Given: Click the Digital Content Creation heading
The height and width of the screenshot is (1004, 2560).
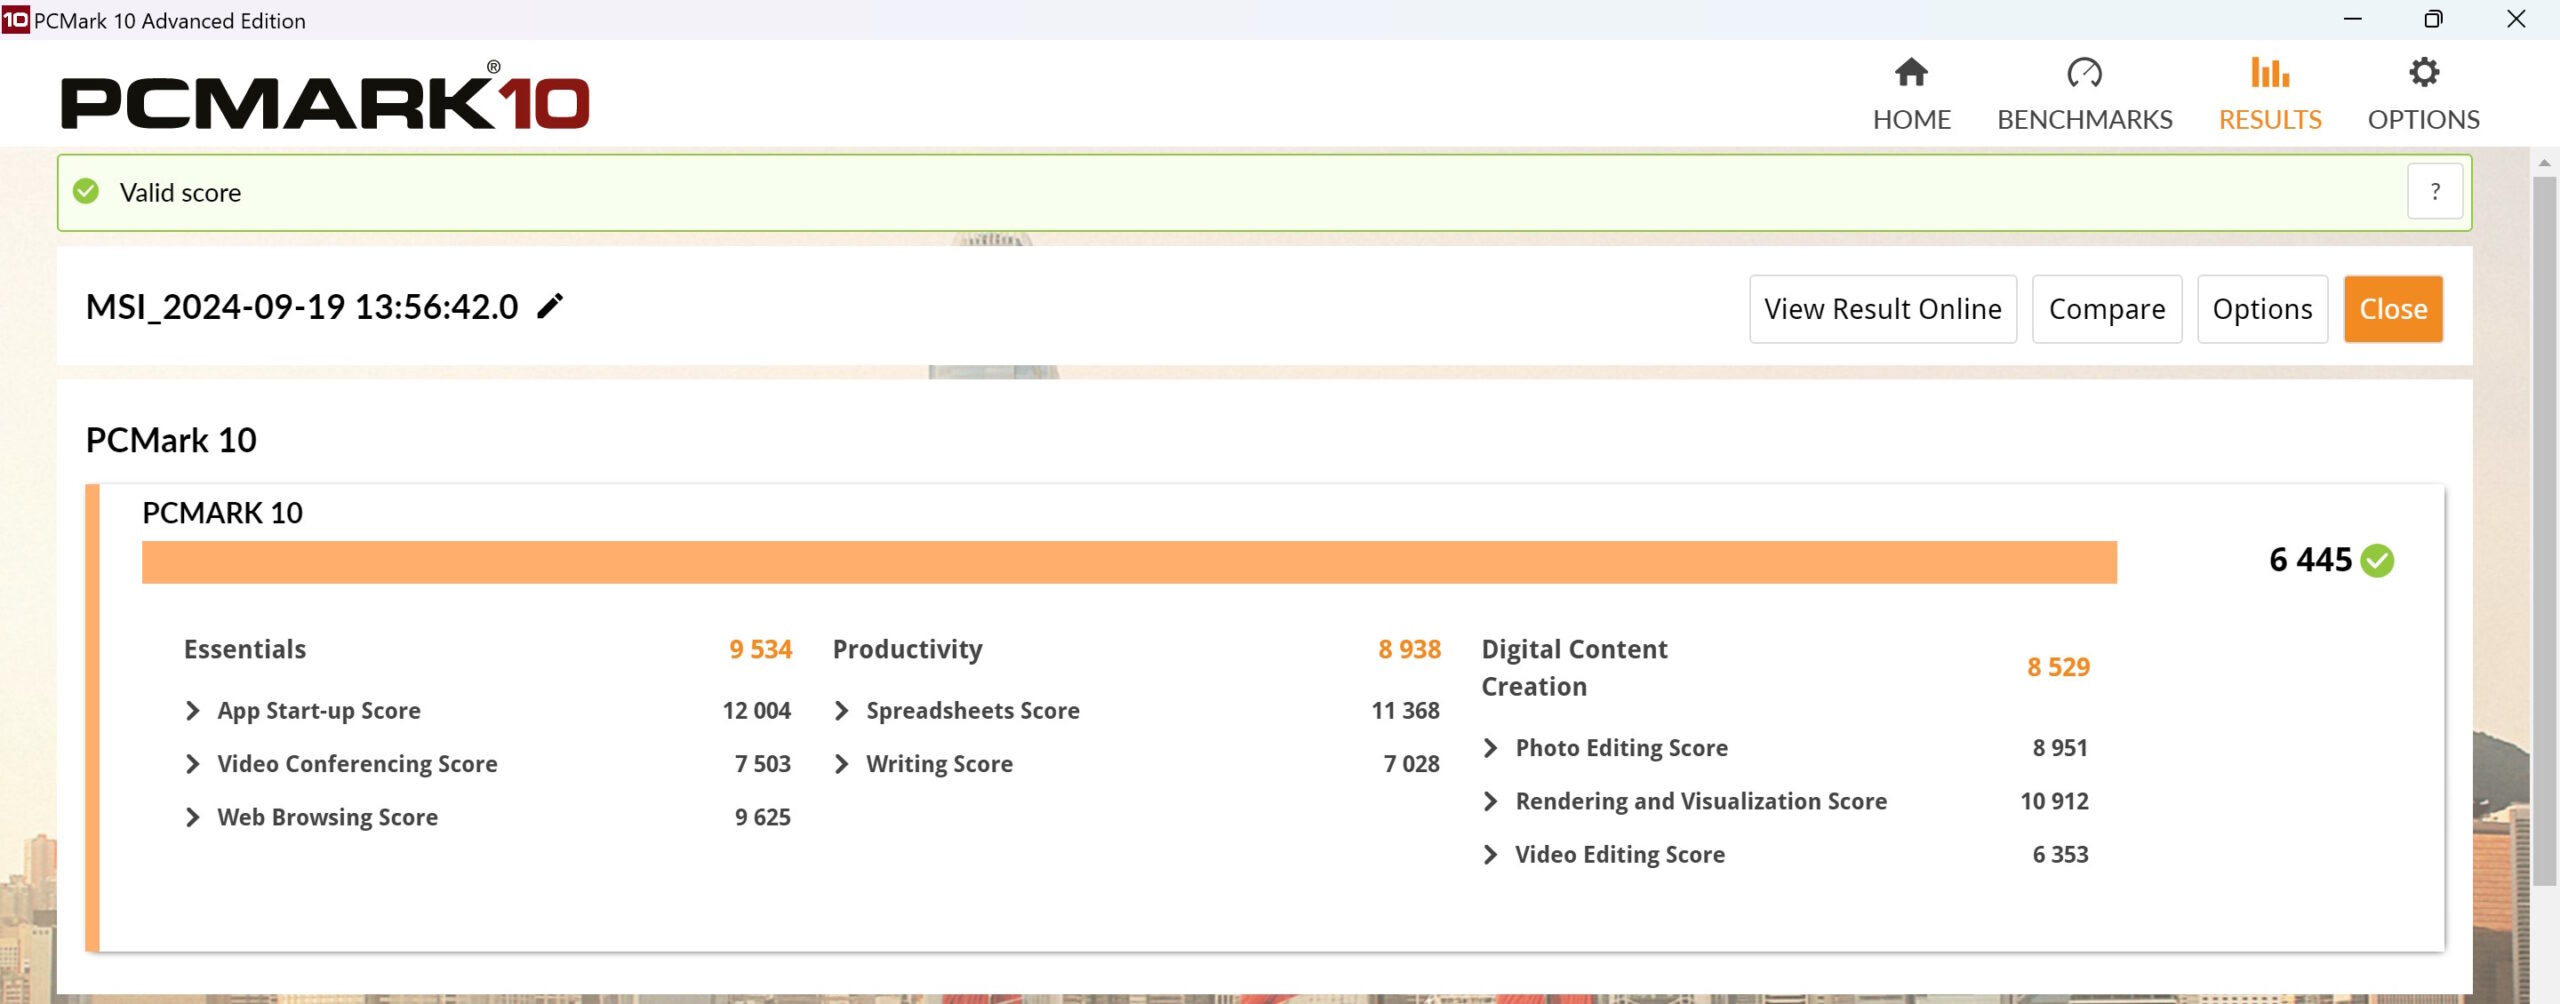Looking at the screenshot, I should 1574,668.
